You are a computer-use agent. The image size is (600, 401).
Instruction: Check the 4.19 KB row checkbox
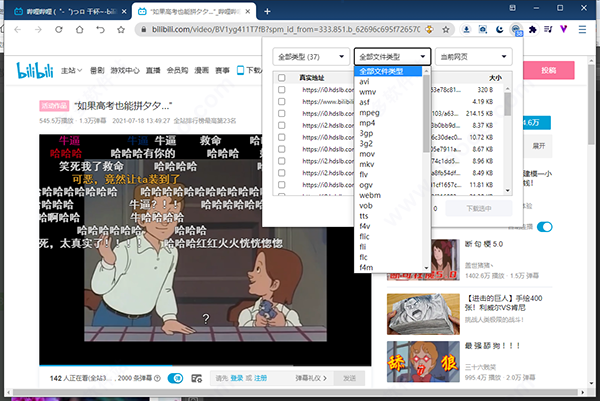pos(282,101)
